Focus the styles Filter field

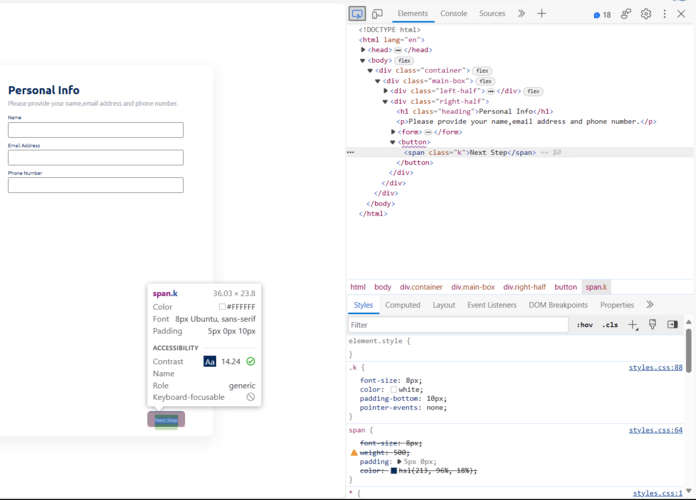coord(459,325)
